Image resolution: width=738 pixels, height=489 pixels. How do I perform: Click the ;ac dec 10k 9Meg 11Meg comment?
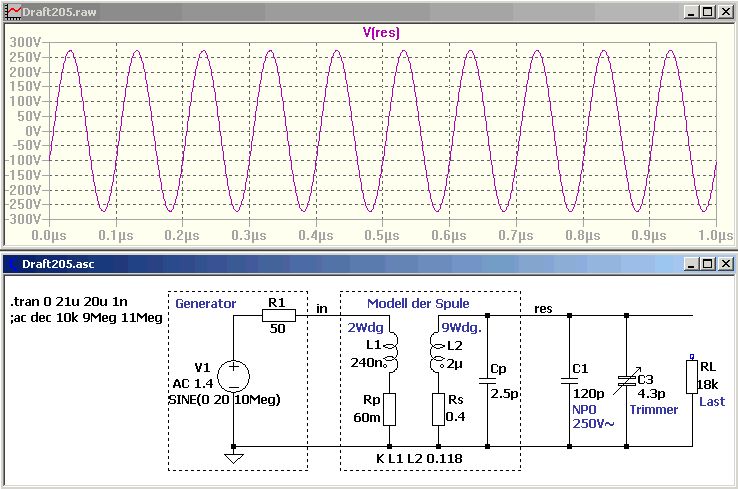(86, 318)
